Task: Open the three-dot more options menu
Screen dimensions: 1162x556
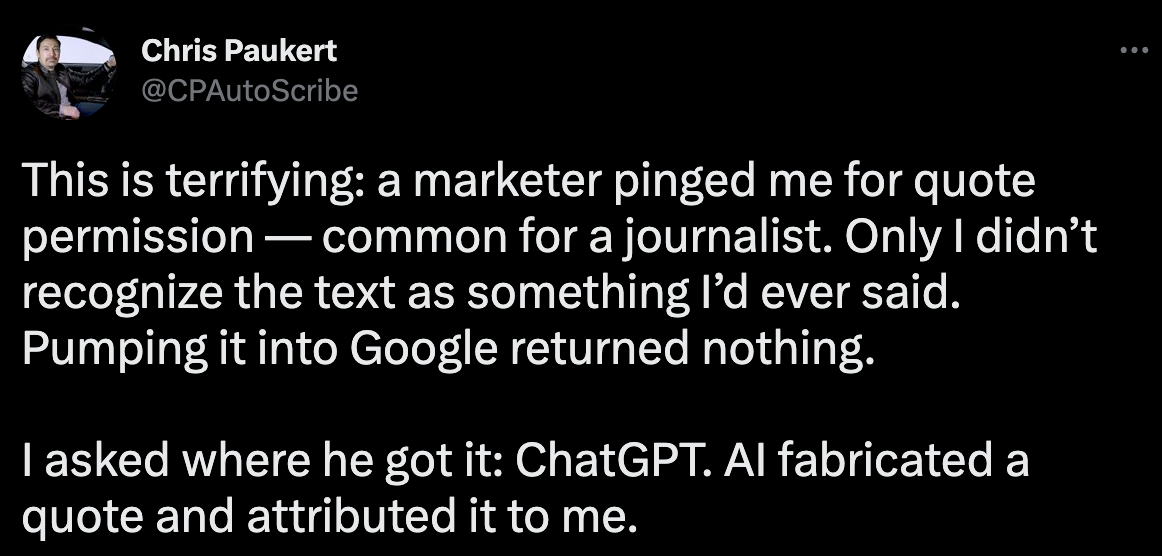Action: pos(1134,51)
